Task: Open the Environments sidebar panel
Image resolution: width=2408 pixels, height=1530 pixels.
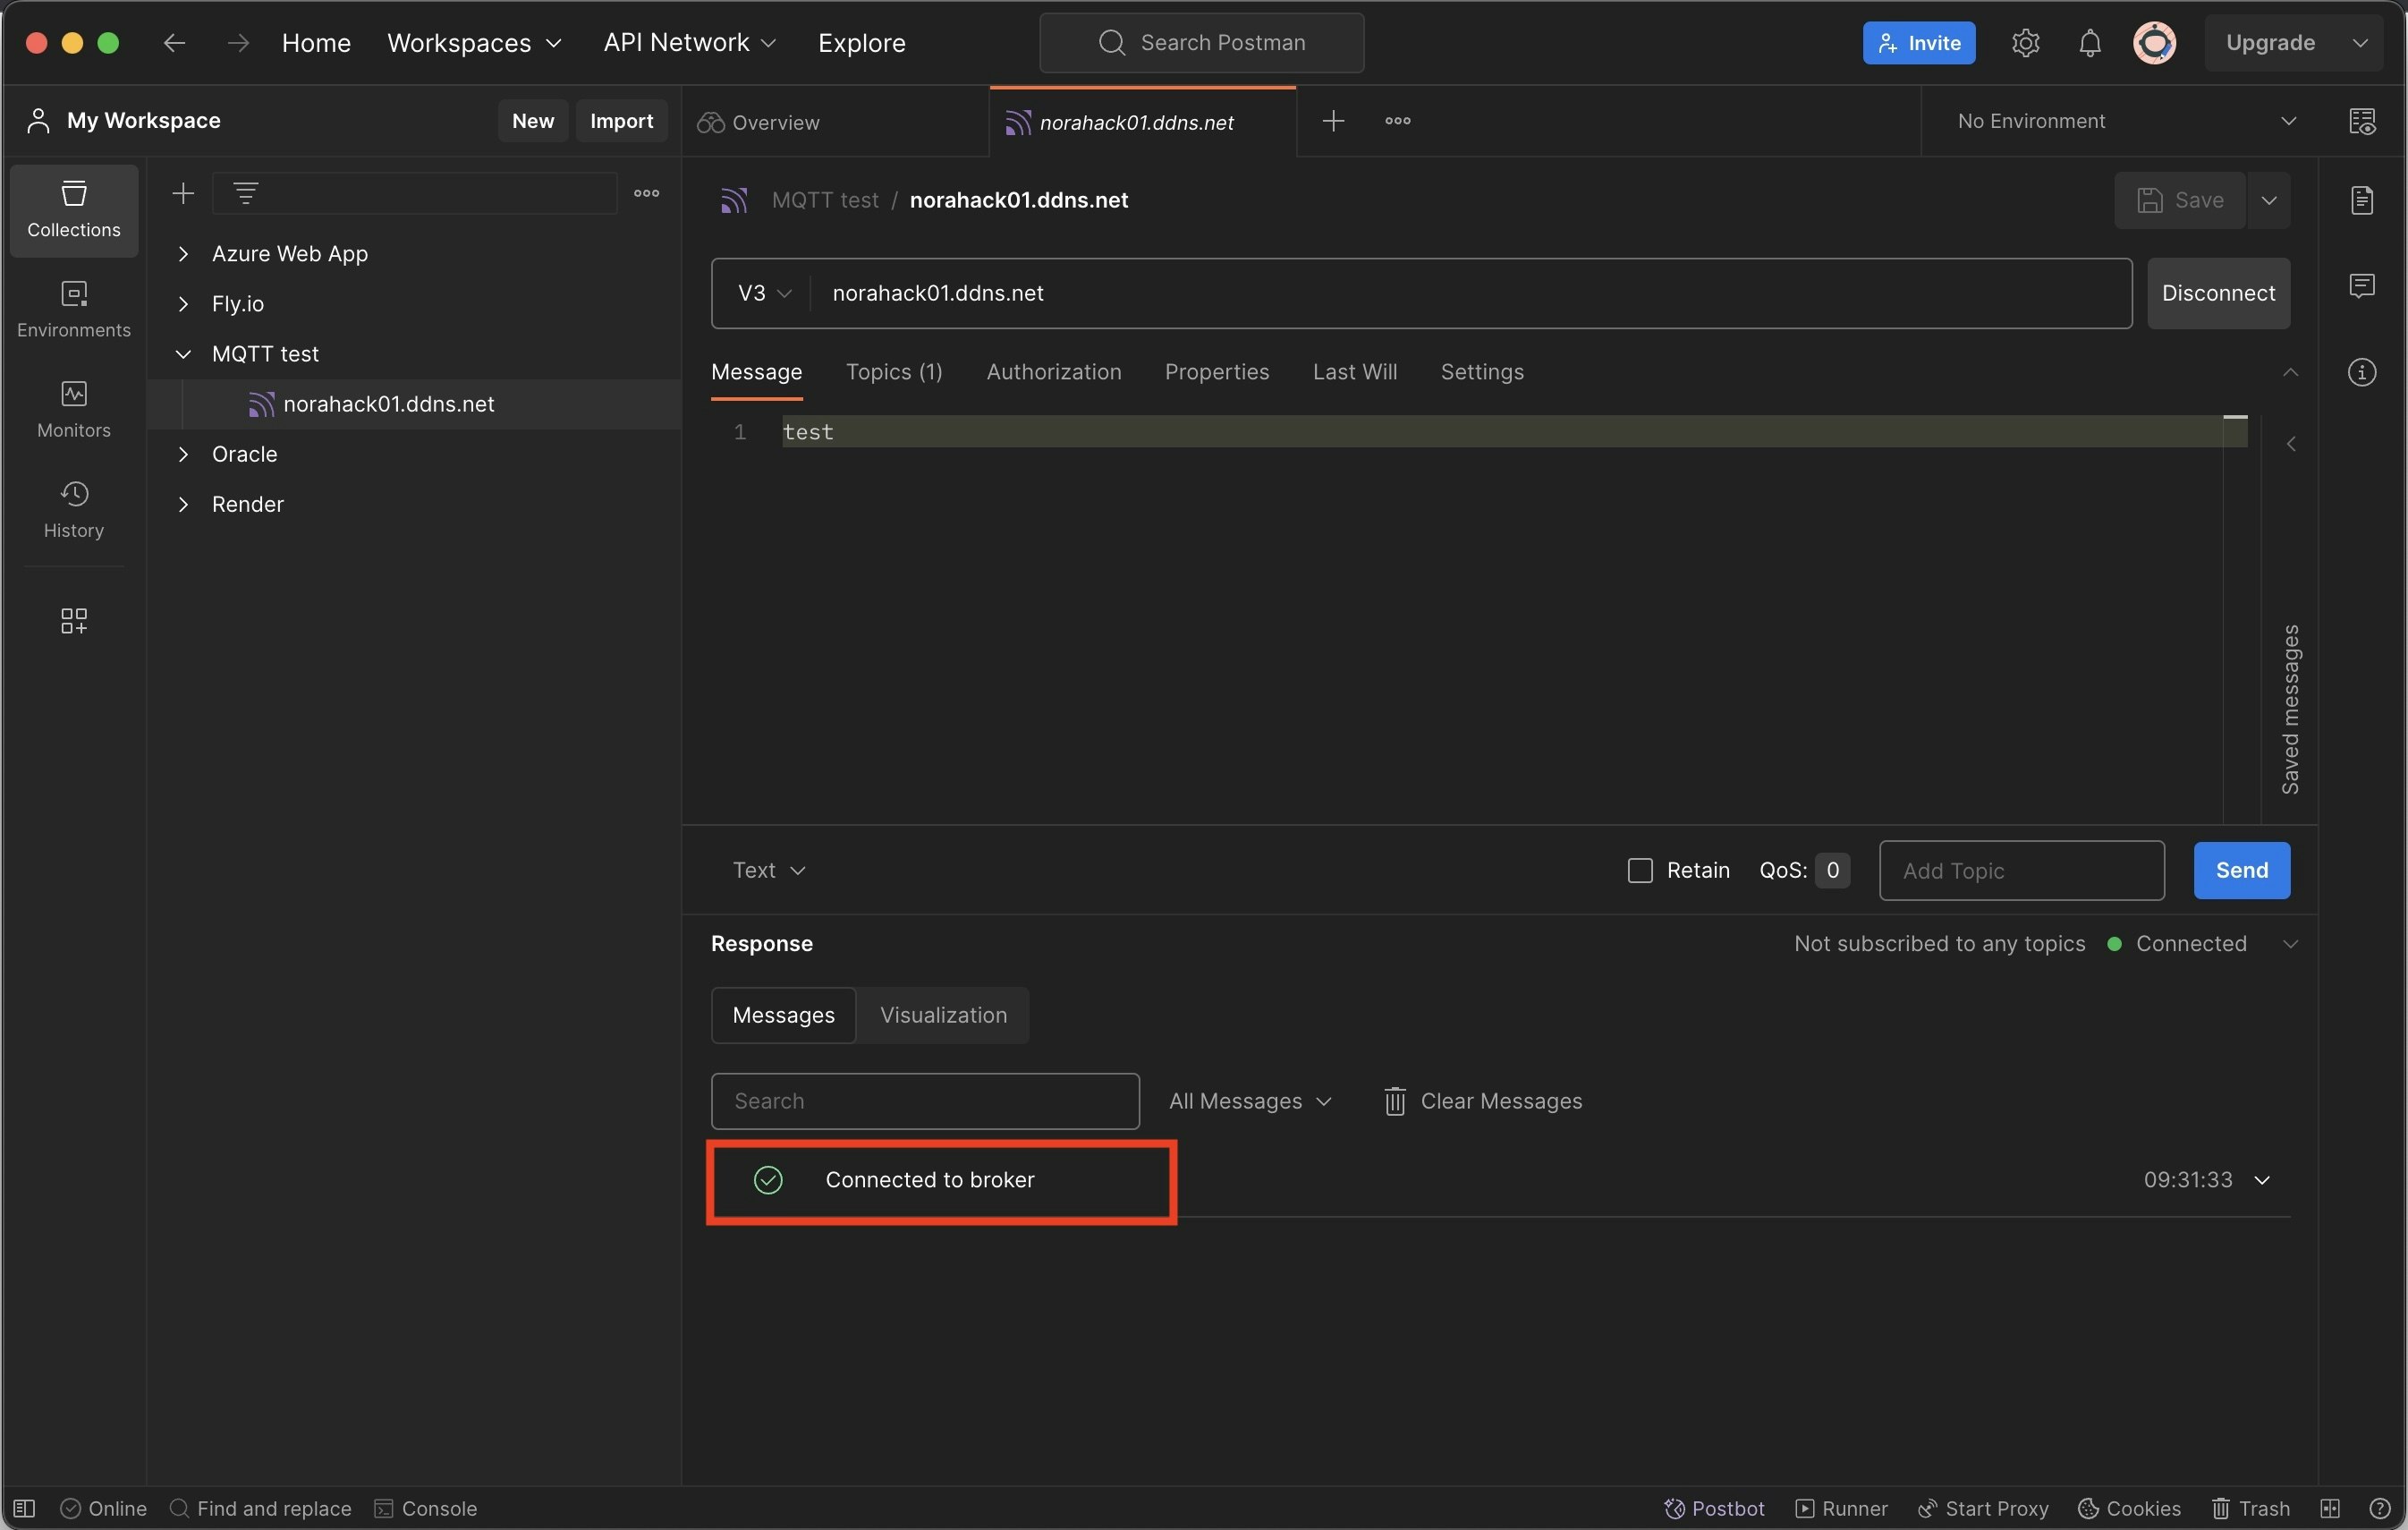Action: [x=74, y=309]
